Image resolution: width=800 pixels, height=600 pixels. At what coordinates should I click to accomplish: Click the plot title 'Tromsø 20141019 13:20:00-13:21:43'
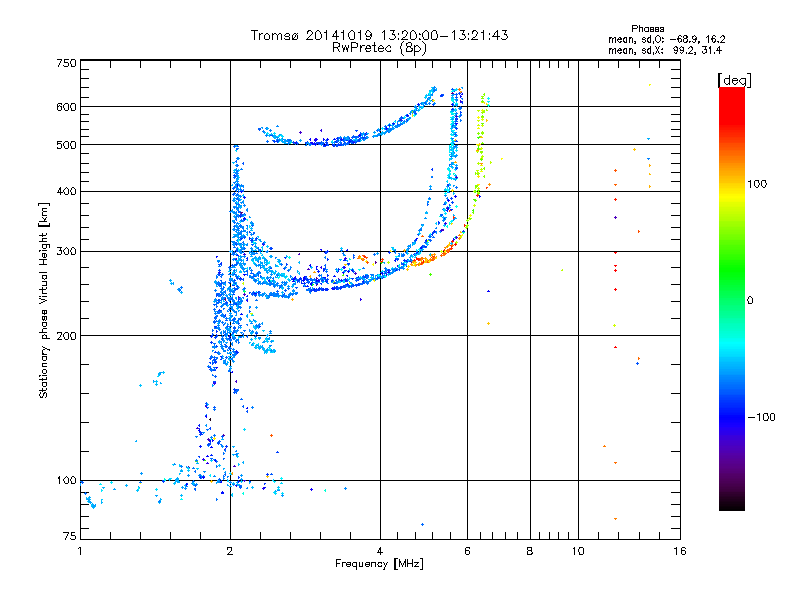coord(379,35)
